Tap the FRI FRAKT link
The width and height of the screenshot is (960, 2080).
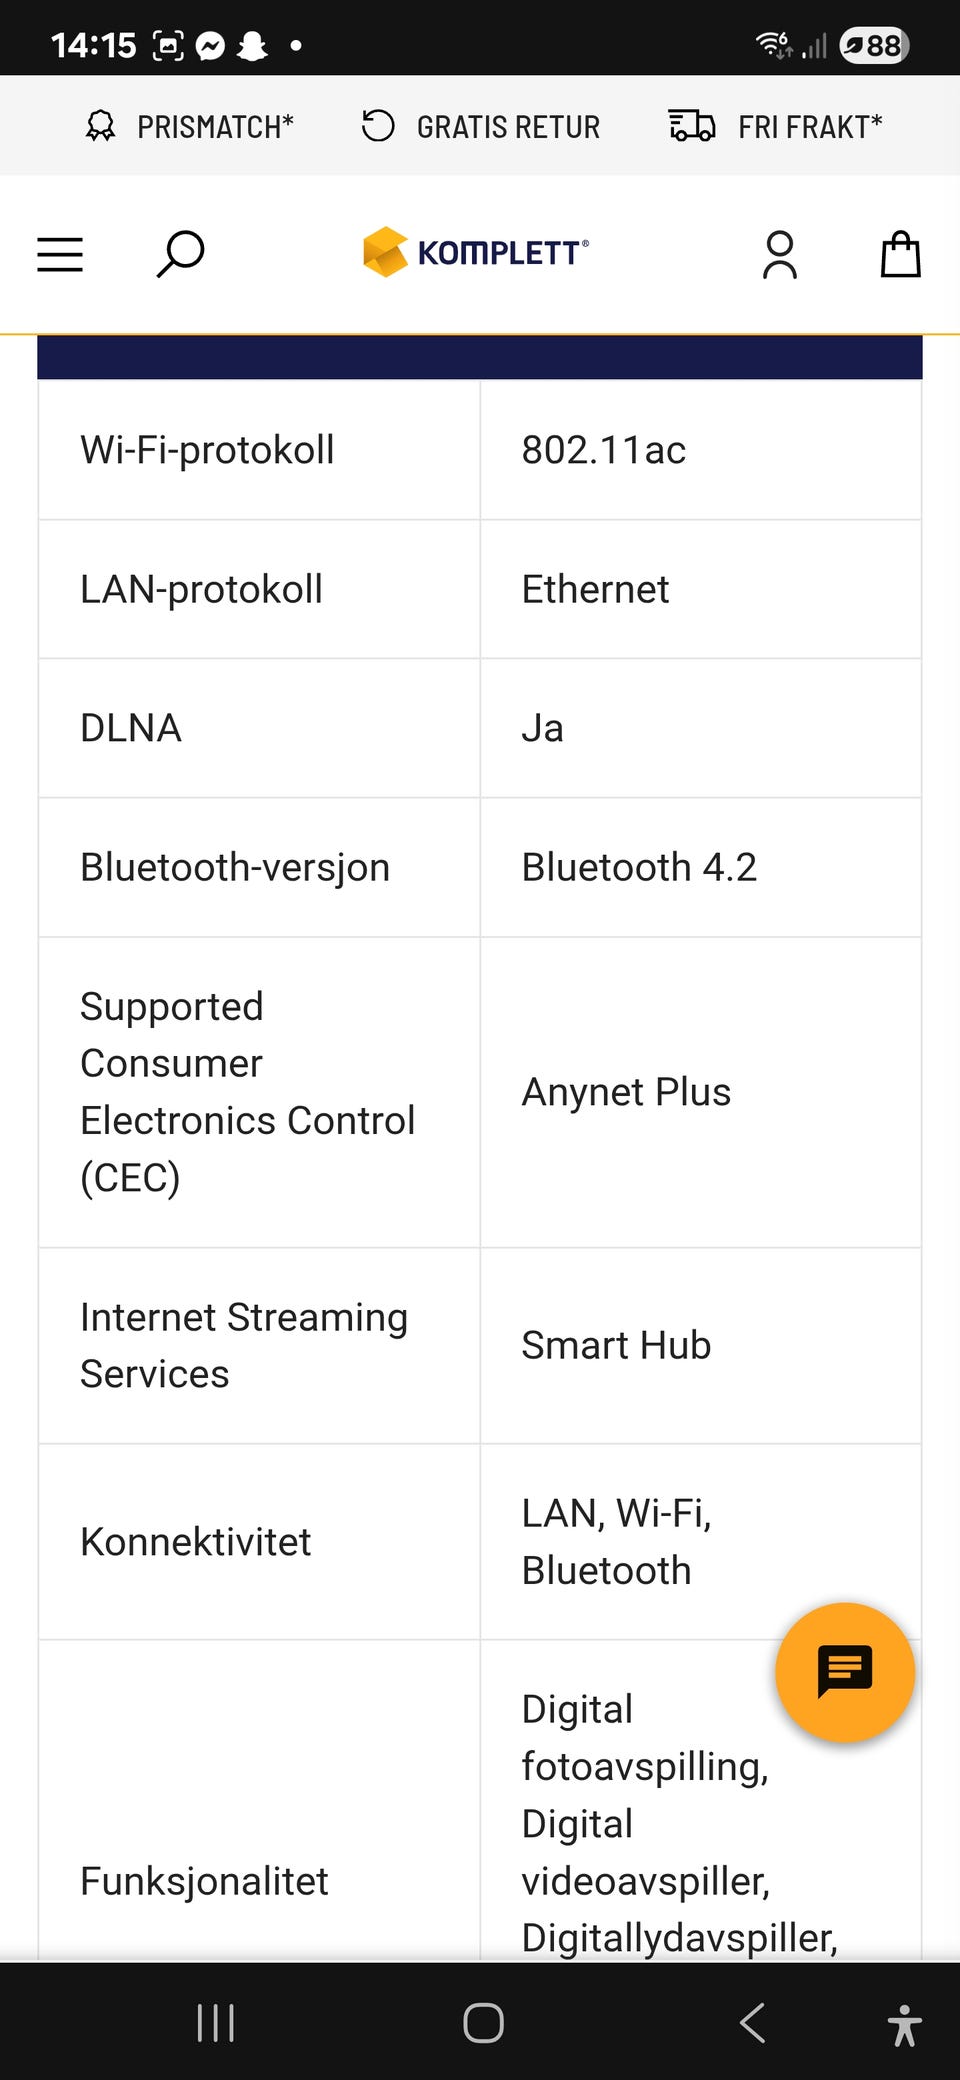(776, 127)
